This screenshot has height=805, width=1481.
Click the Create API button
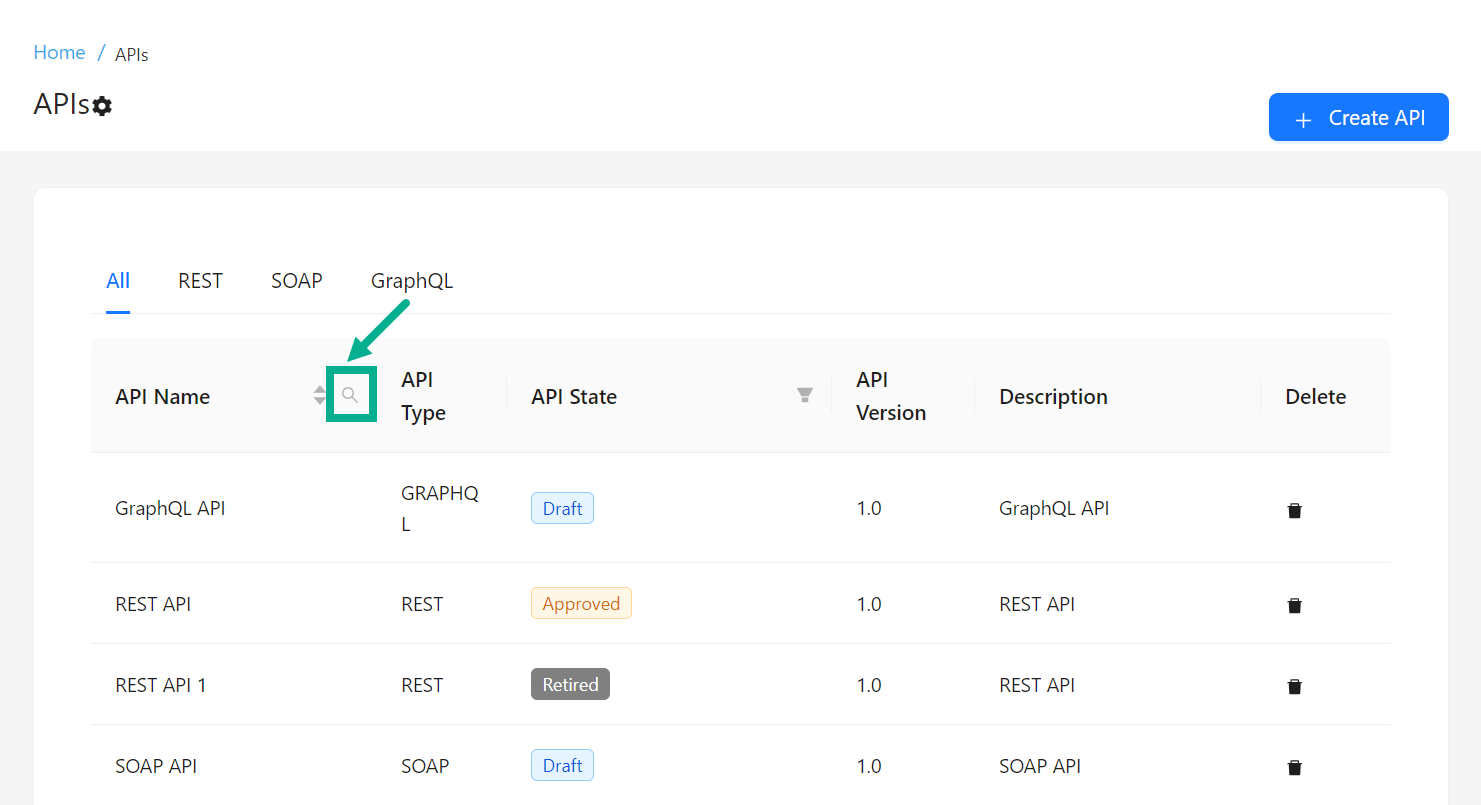1358,118
